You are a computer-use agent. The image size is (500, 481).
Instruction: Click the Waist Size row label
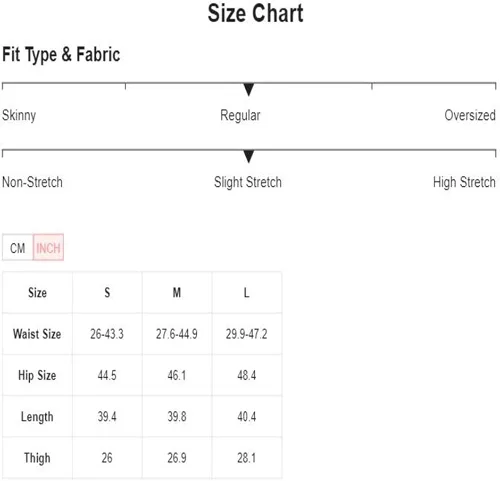point(37,334)
